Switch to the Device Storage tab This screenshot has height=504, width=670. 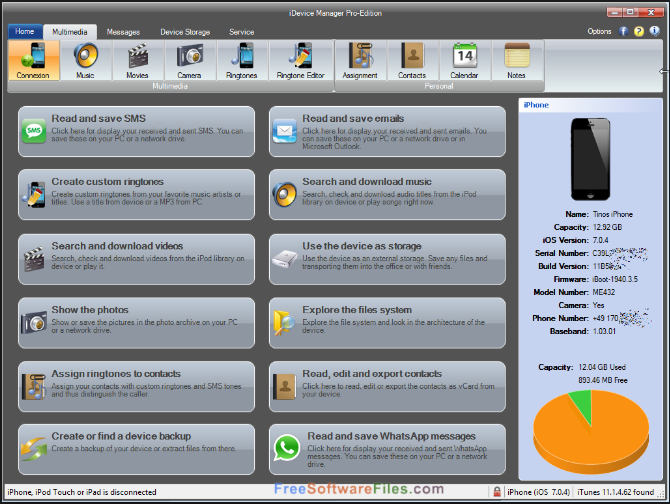[185, 32]
